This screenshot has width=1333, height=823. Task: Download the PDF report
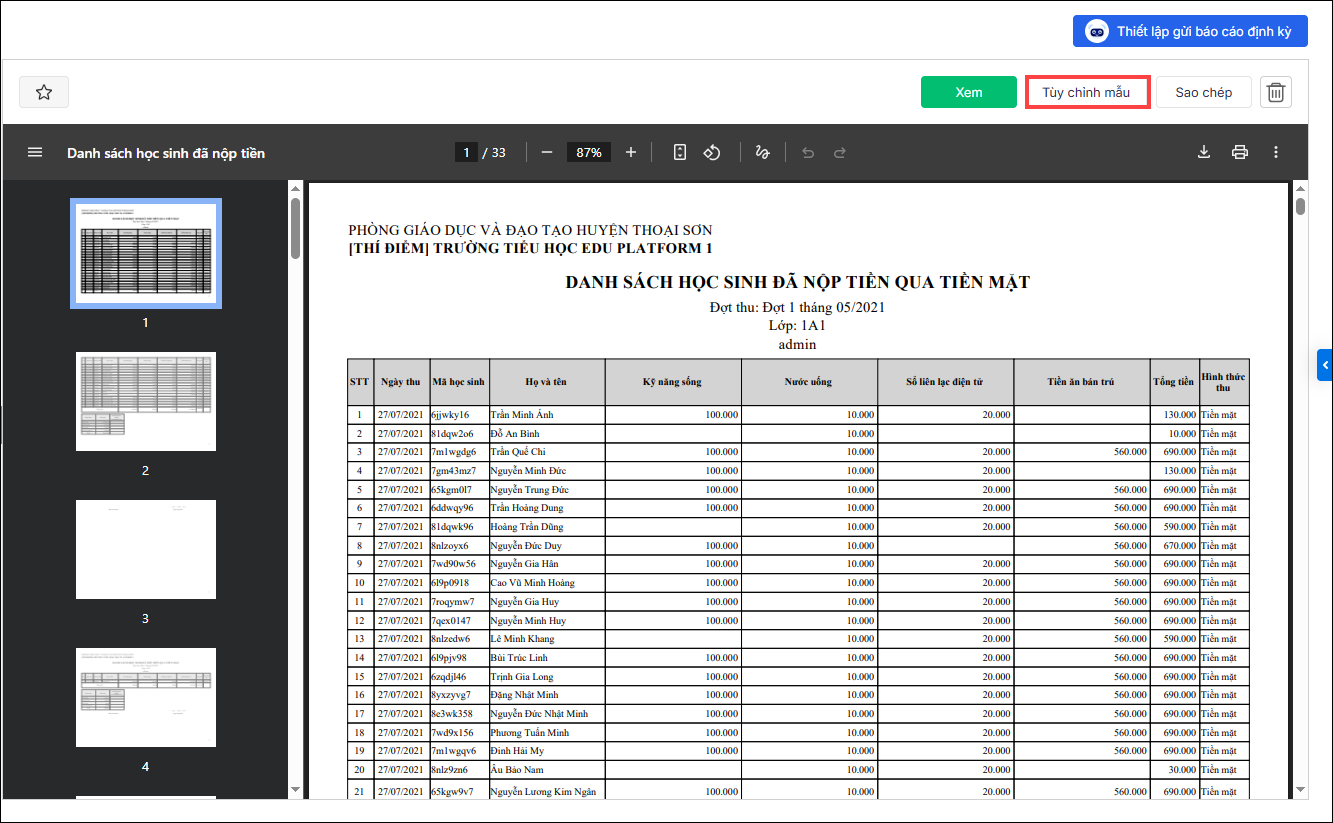coord(1204,152)
